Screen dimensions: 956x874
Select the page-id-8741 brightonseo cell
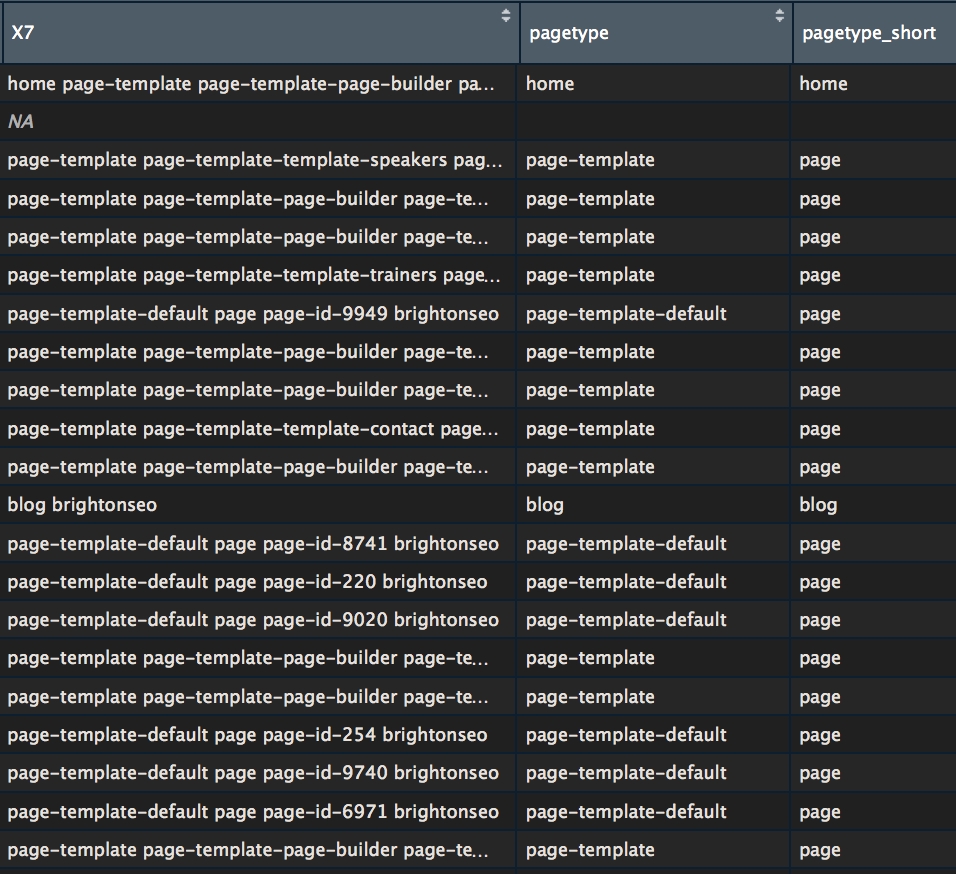click(x=253, y=544)
